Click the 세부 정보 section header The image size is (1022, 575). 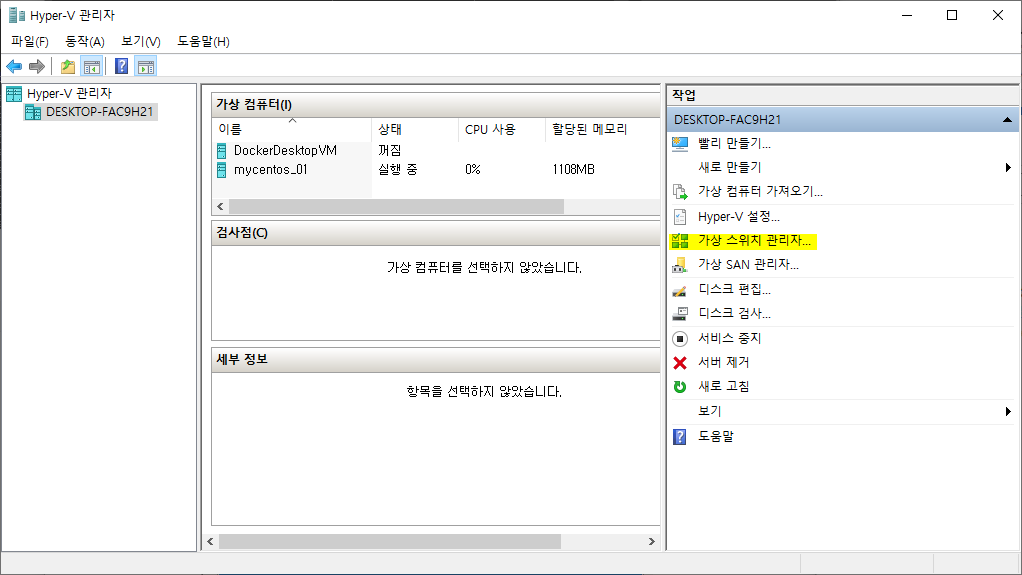click(436, 360)
